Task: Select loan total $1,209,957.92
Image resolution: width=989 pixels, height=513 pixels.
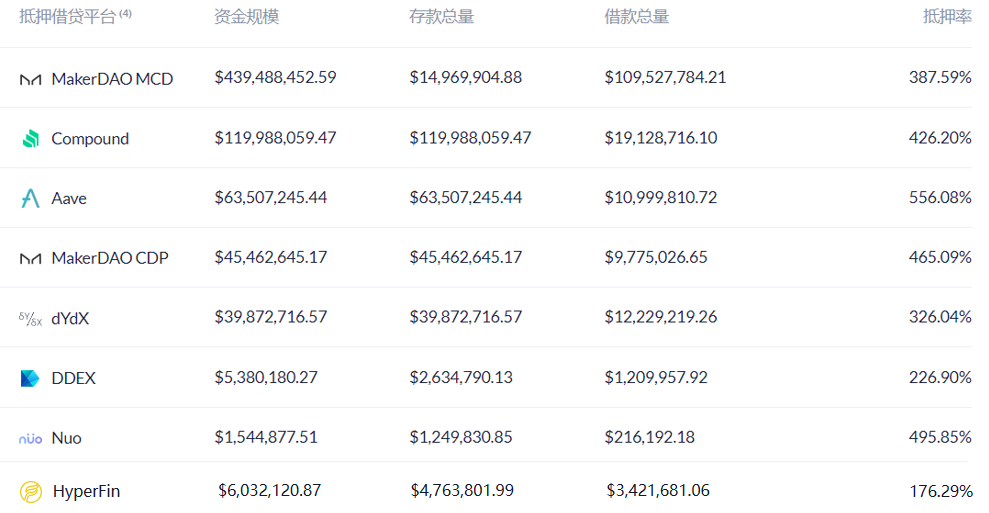Action: click(x=656, y=377)
